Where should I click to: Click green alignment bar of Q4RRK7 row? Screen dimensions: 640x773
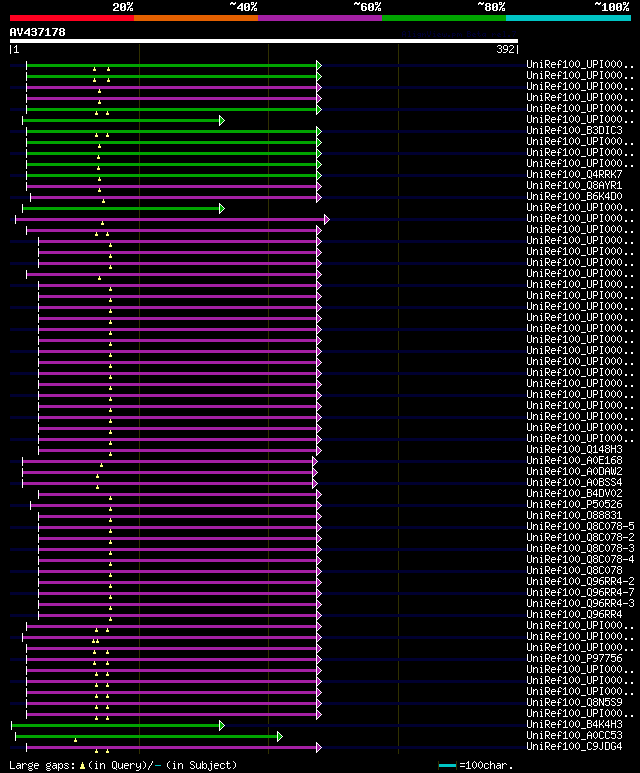click(x=172, y=175)
